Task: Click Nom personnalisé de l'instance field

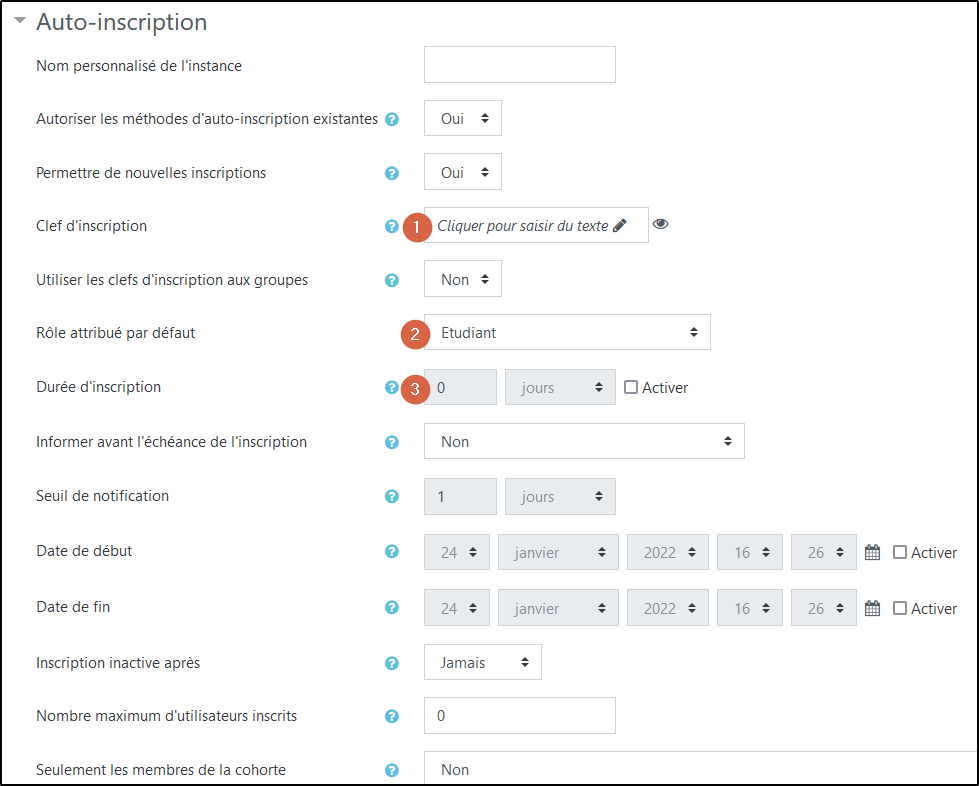Action: (520, 65)
